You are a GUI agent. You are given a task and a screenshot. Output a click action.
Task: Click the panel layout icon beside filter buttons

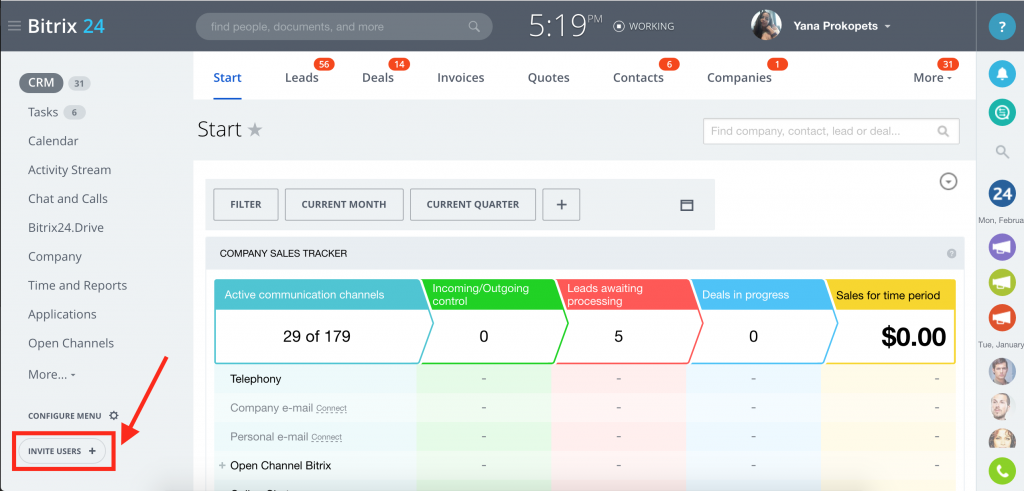pos(686,205)
